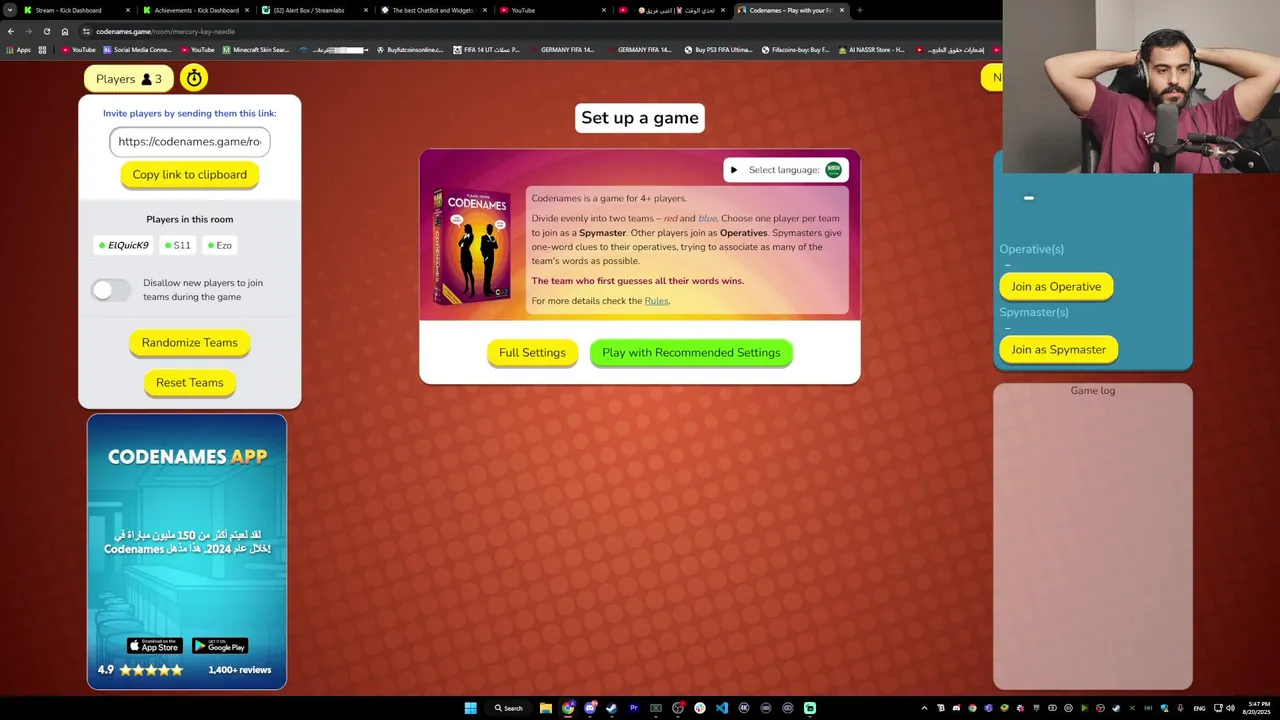The width and height of the screenshot is (1280, 720).
Task: Open Buy PS3 FIFA Ultima... bookmark
Action: (719, 50)
